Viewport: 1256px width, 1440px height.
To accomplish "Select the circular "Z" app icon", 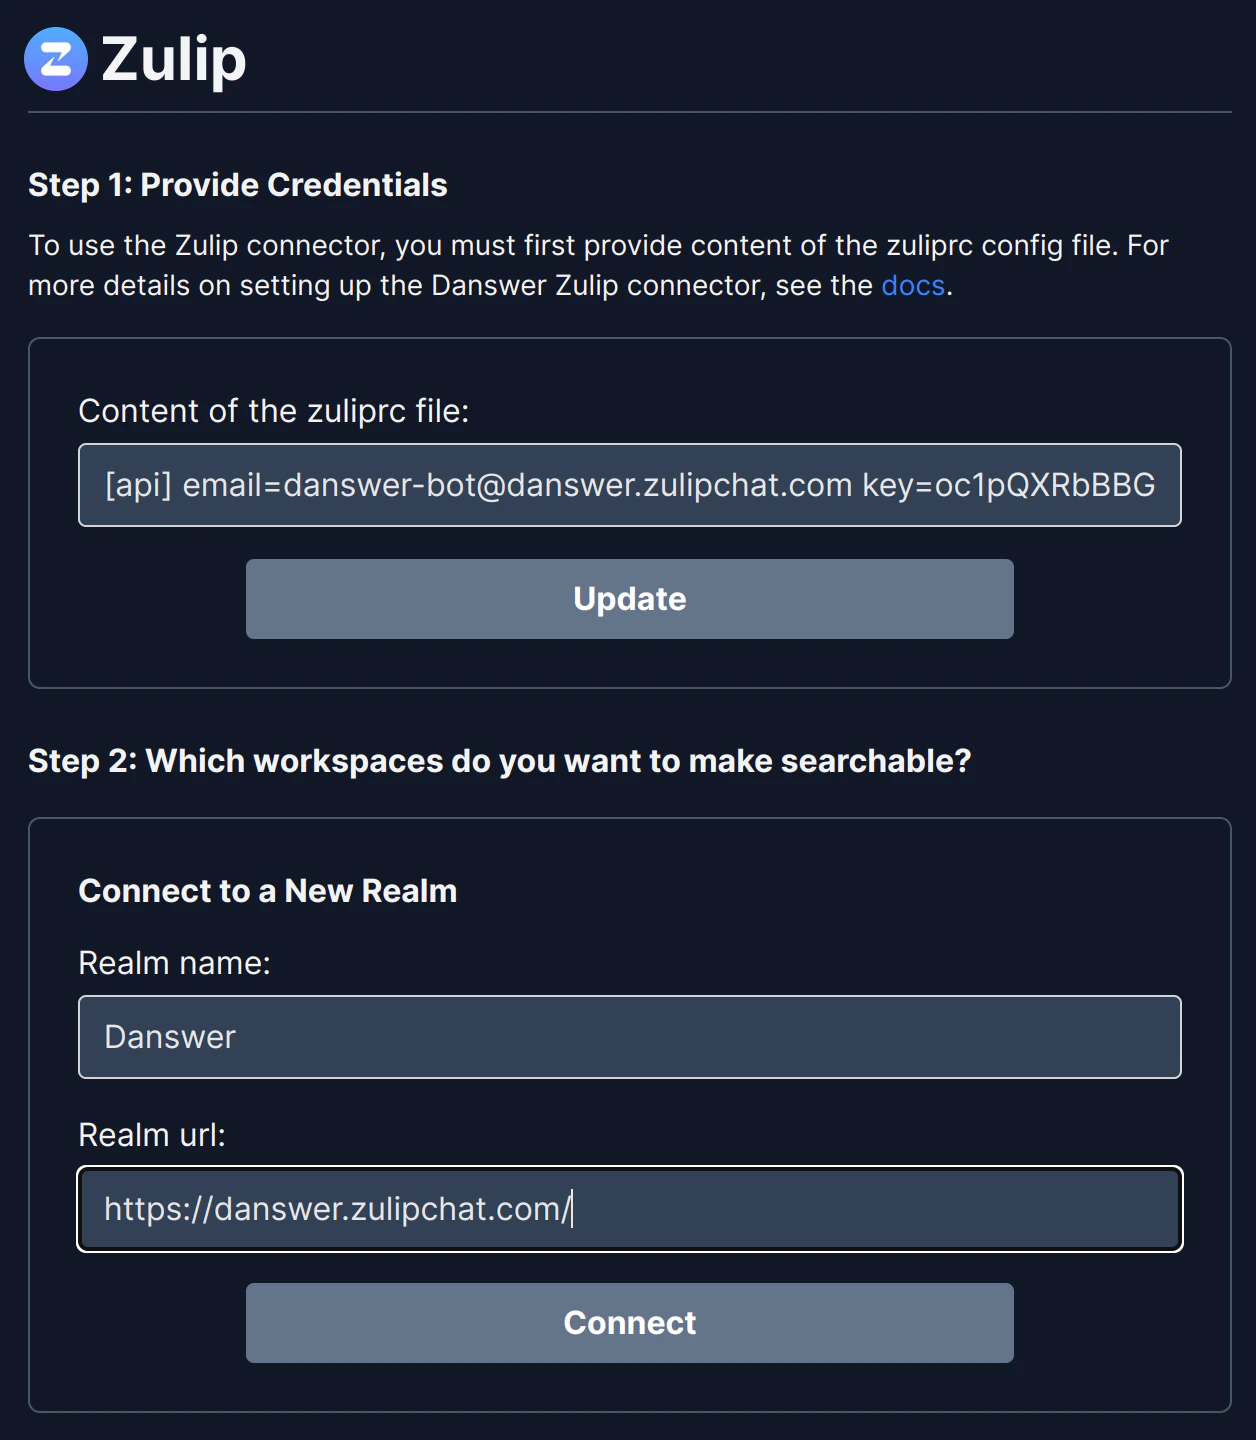I will pos(55,60).
